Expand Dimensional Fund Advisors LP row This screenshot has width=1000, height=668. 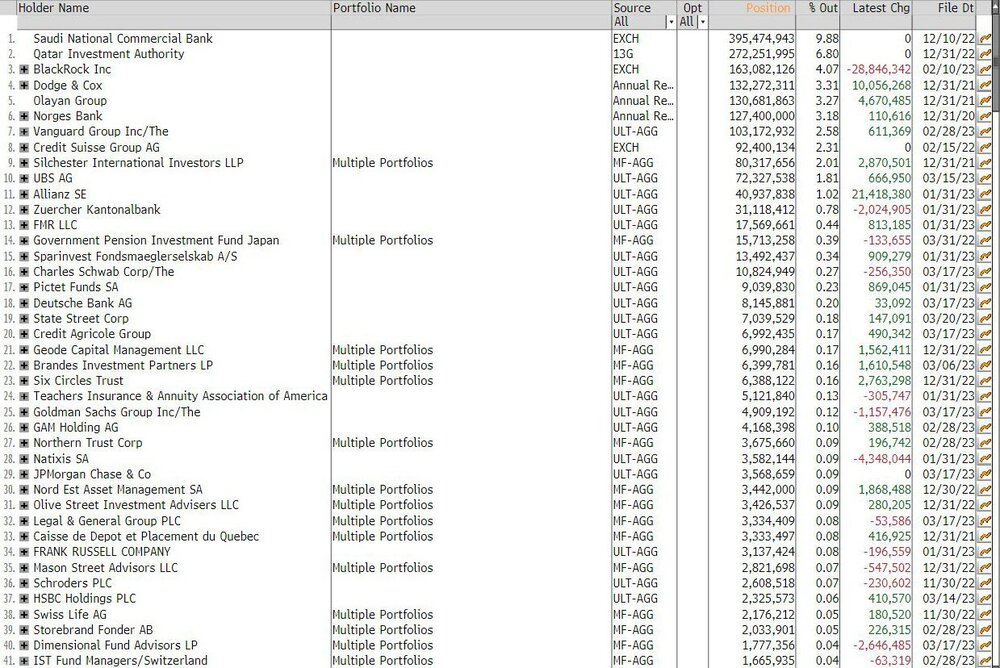tap(24, 646)
